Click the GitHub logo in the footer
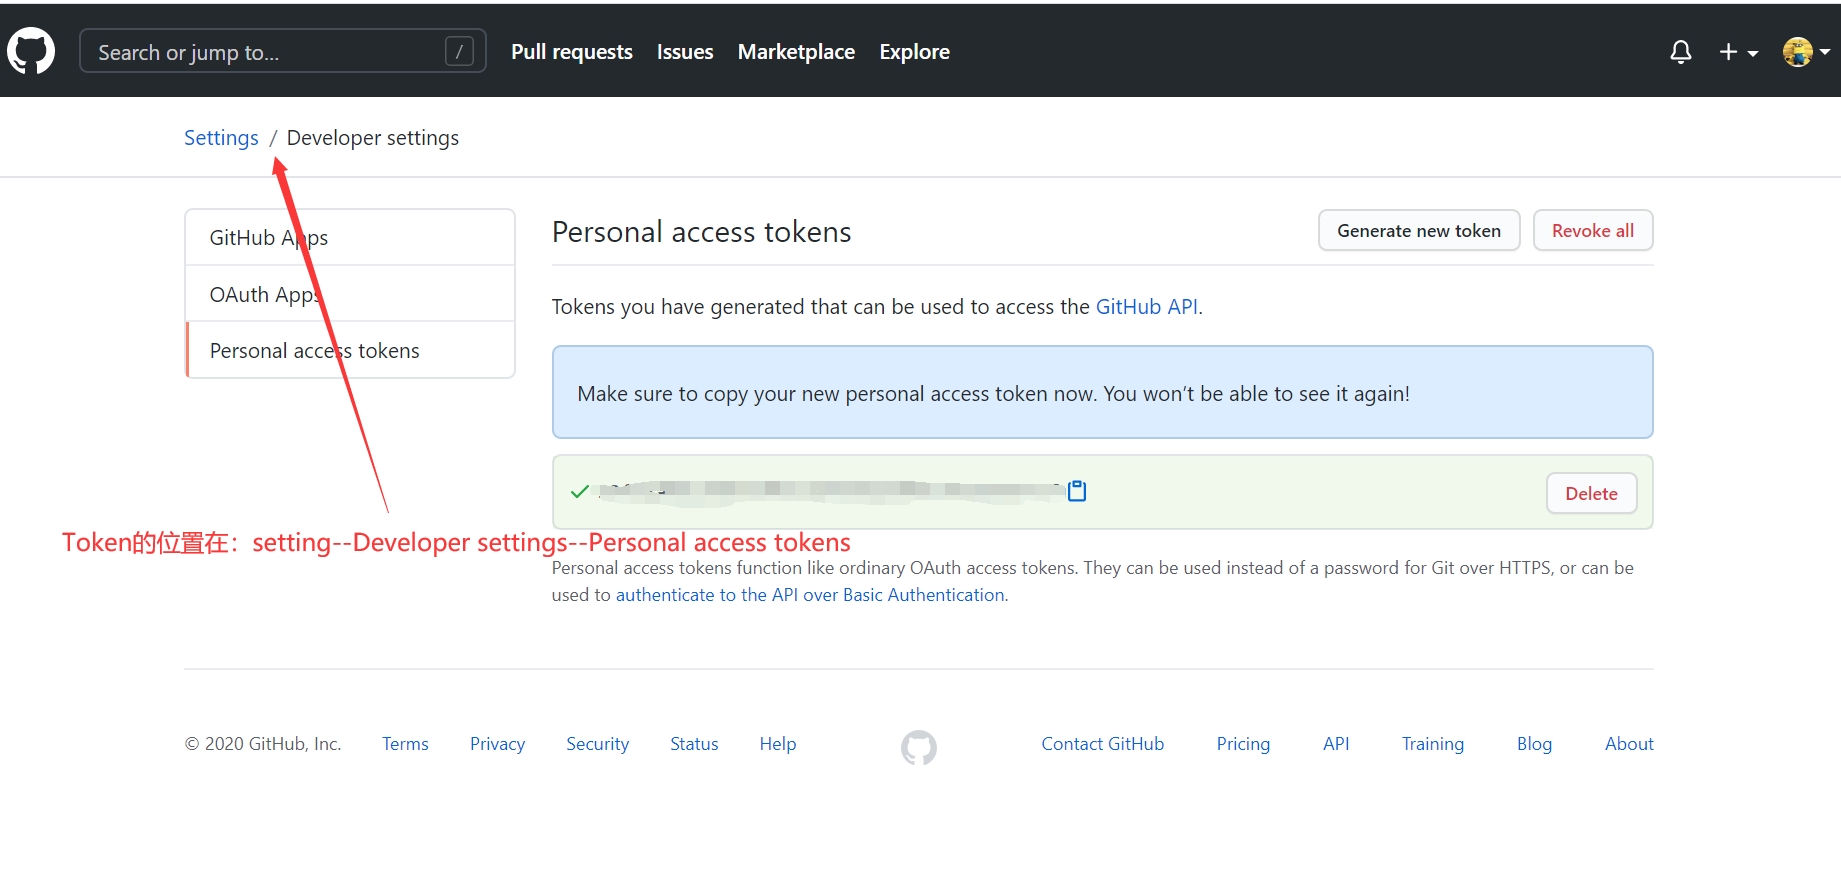Image resolution: width=1841 pixels, height=879 pixels. [x=918, y=747]
